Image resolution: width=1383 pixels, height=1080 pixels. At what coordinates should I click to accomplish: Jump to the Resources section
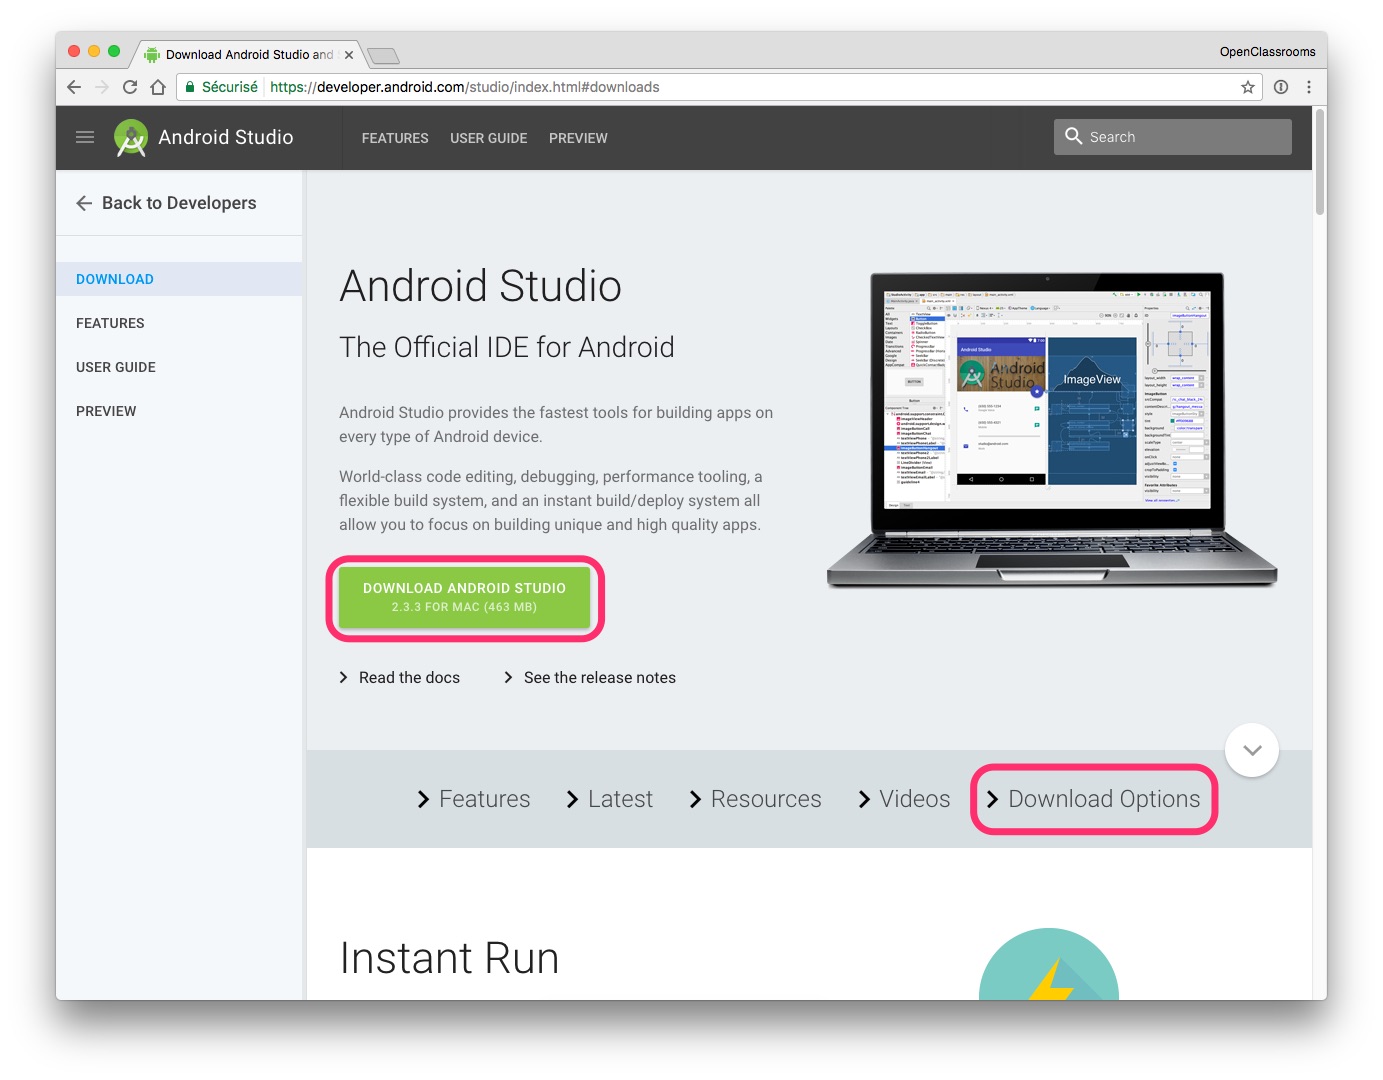[755, 799]
